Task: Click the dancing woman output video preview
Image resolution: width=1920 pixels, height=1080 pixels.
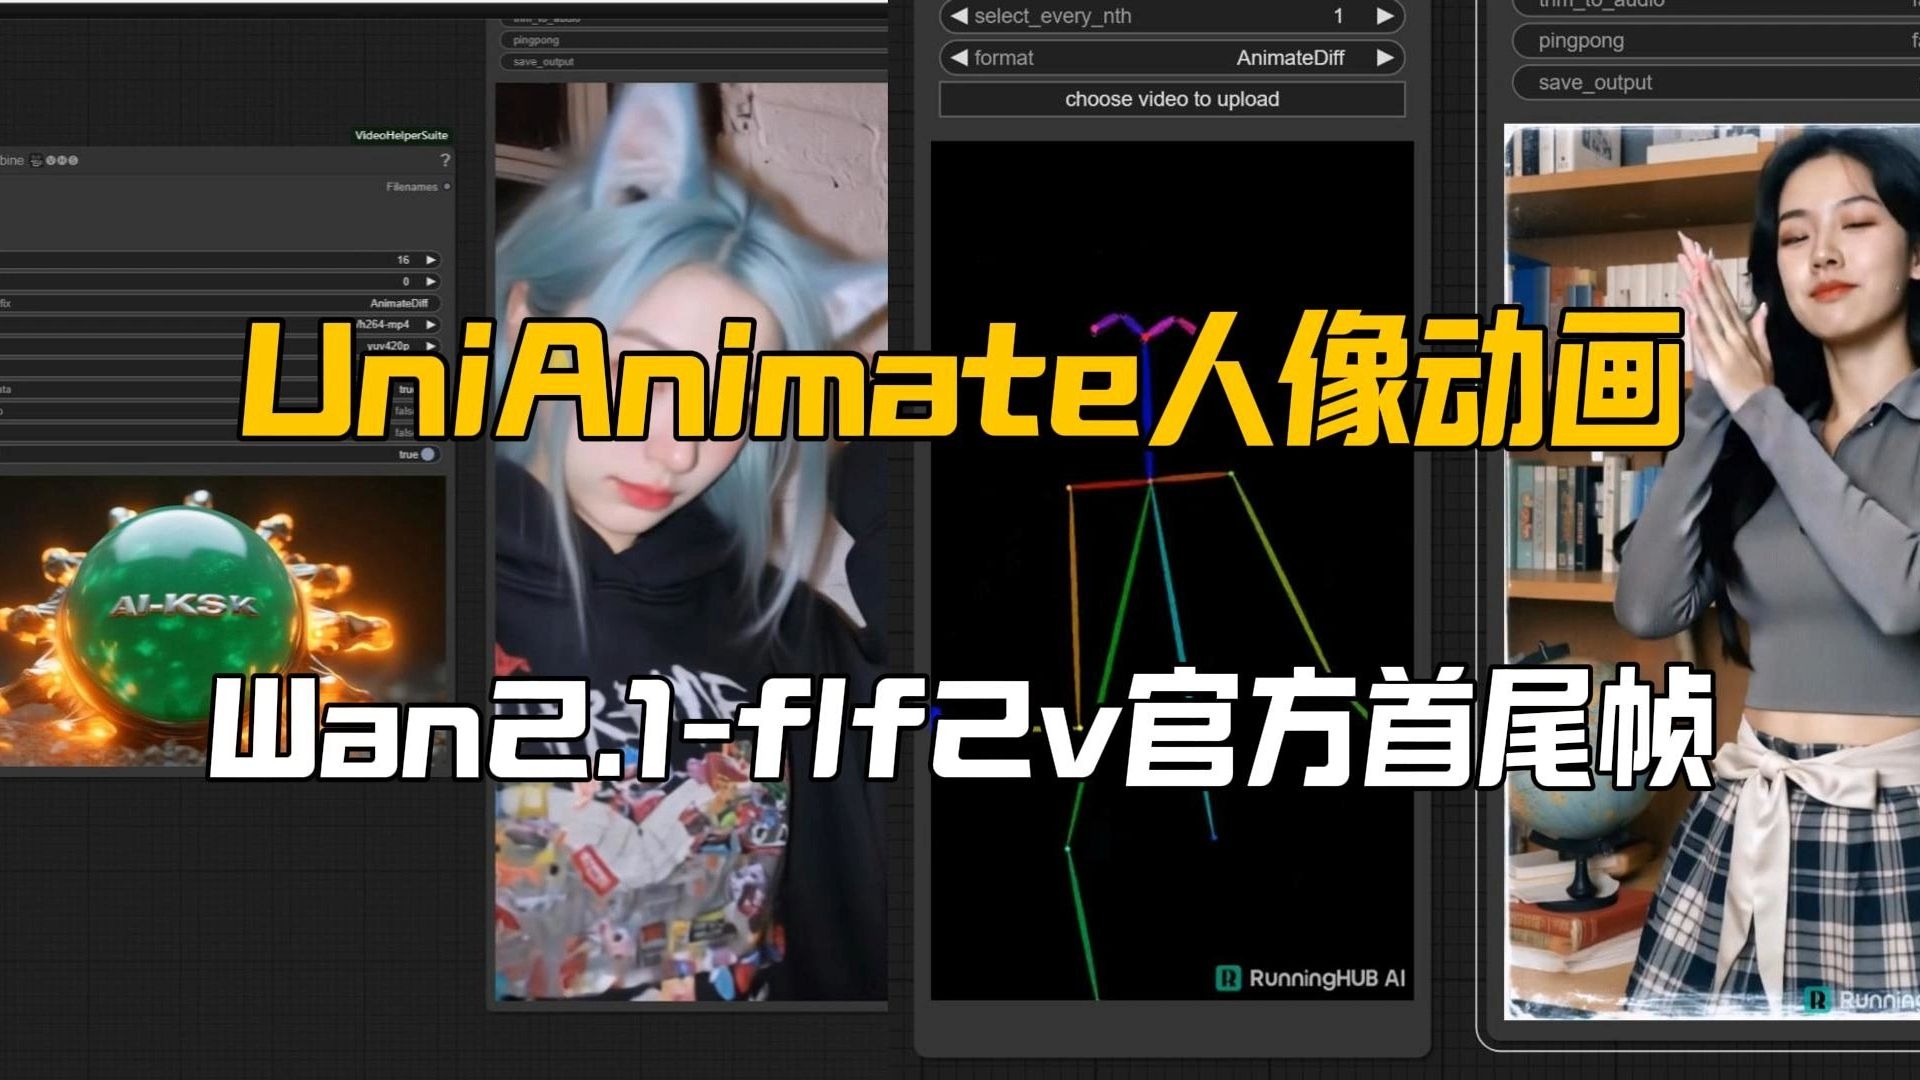Action: (1712, 572)
